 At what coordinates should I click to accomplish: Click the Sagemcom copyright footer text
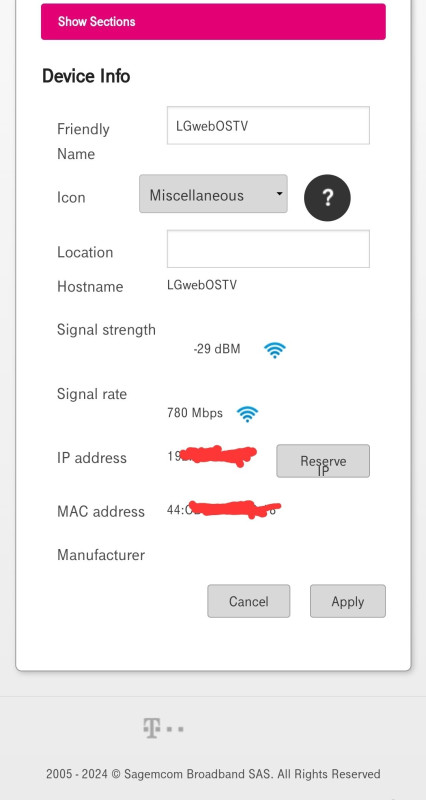(213, 774)
